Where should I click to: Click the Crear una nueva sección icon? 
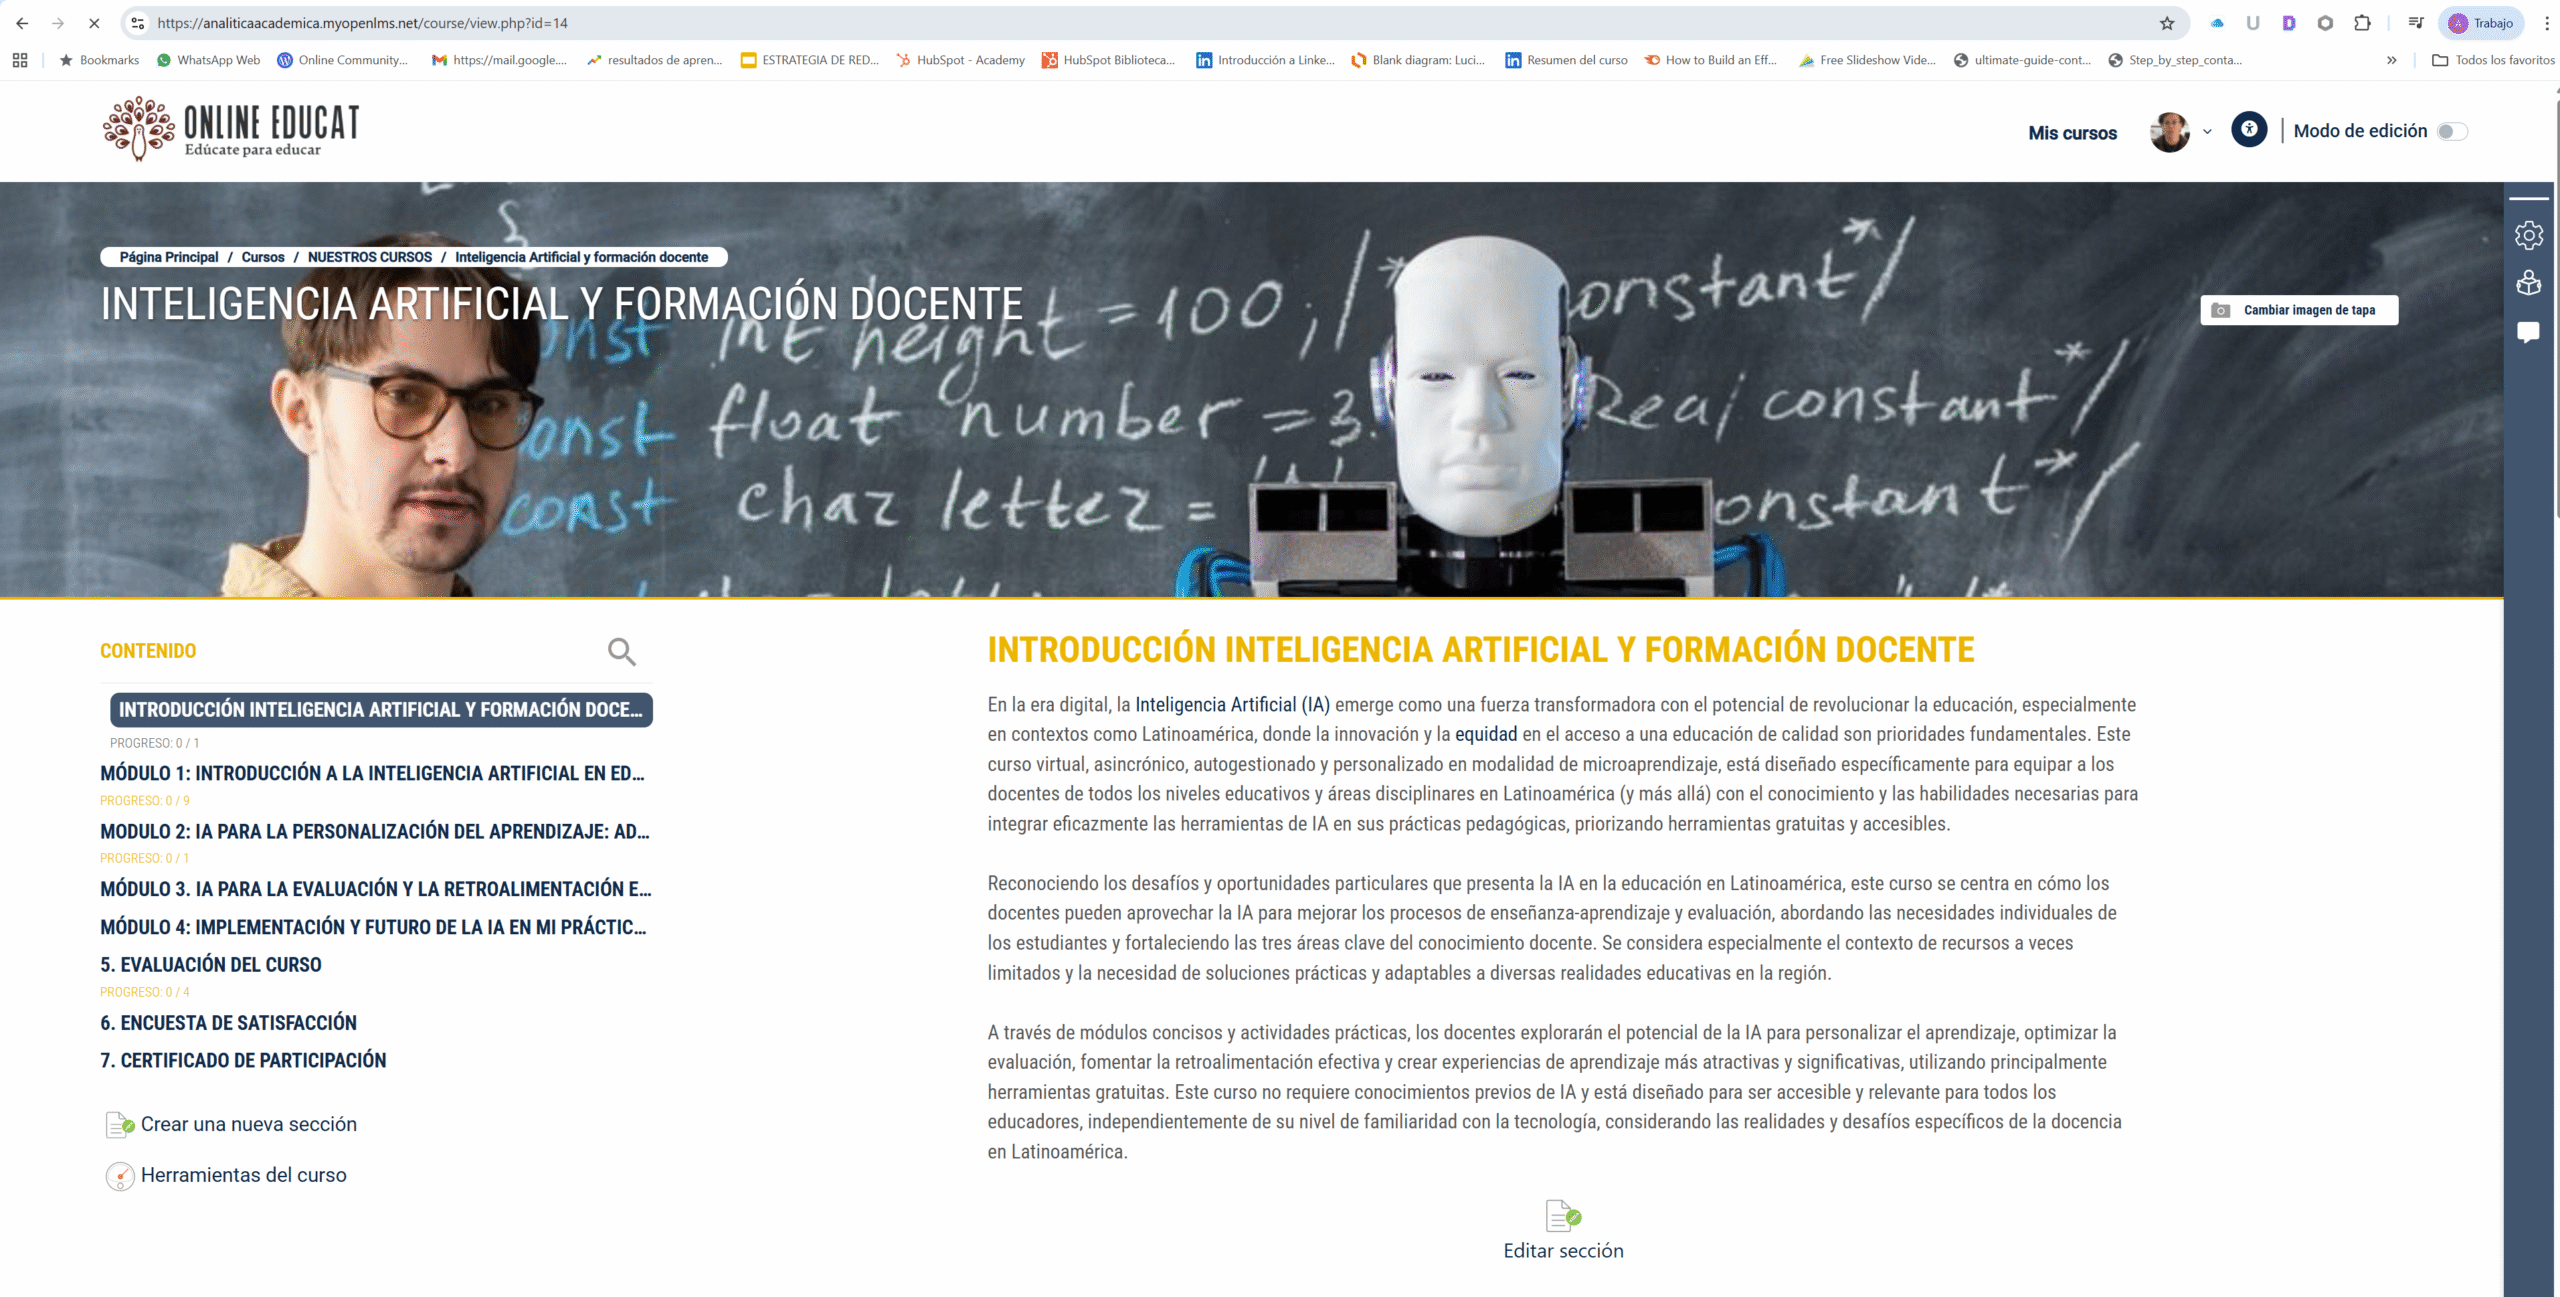coord(119,1124)
